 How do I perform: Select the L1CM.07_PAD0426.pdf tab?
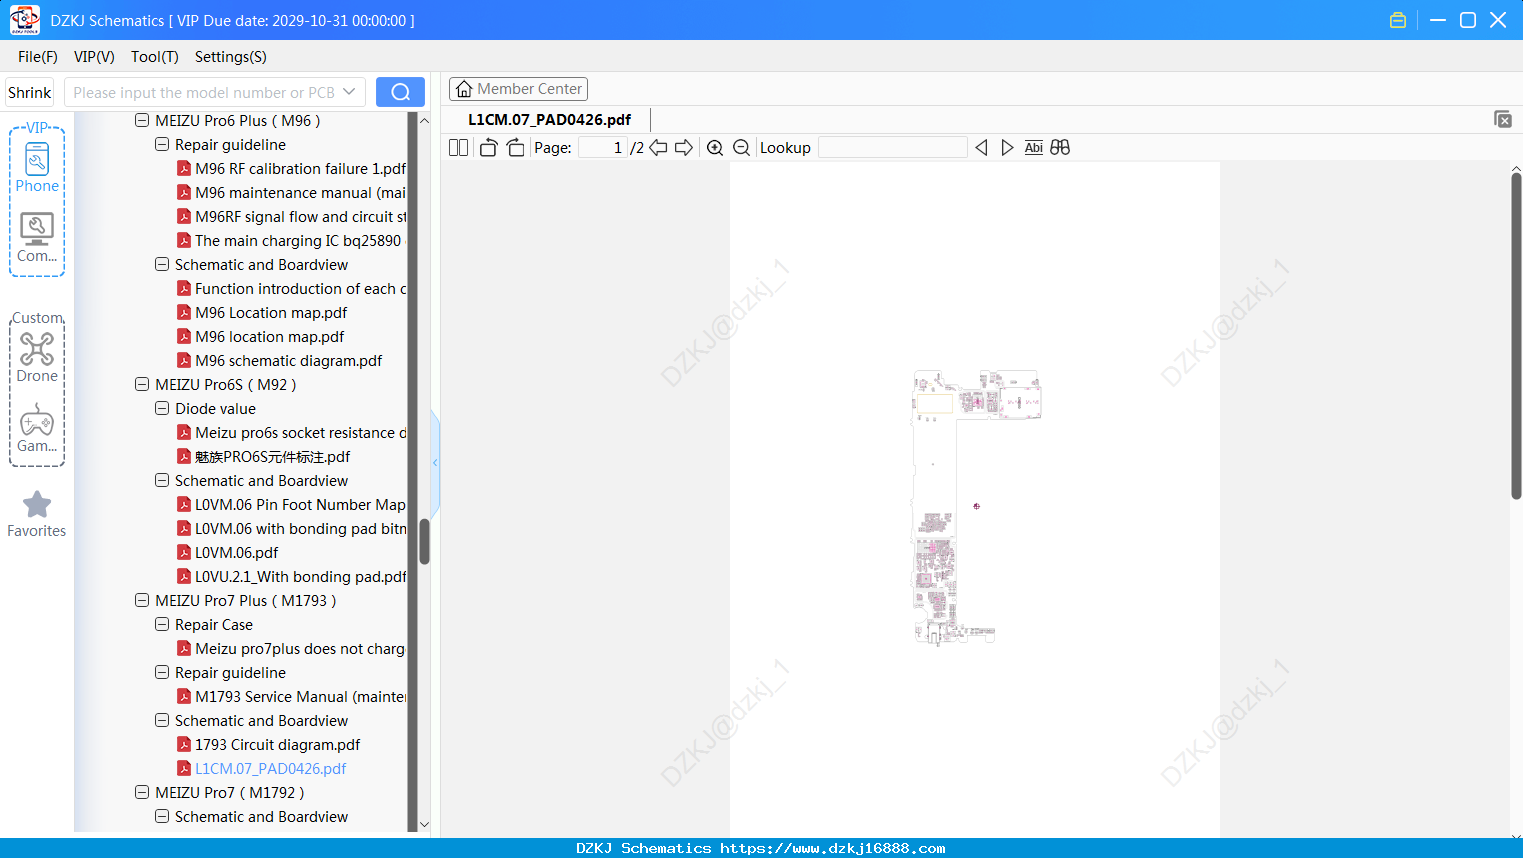tap(550, 120)
